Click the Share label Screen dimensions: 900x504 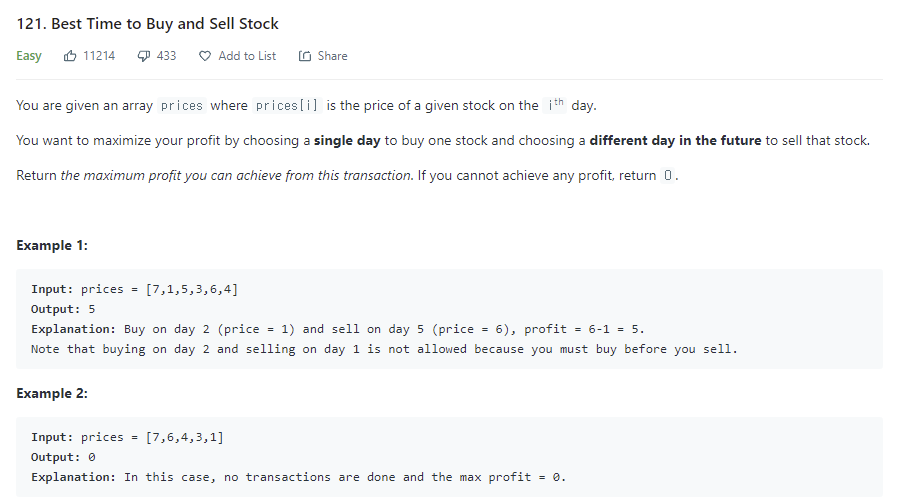click(332, 56)
